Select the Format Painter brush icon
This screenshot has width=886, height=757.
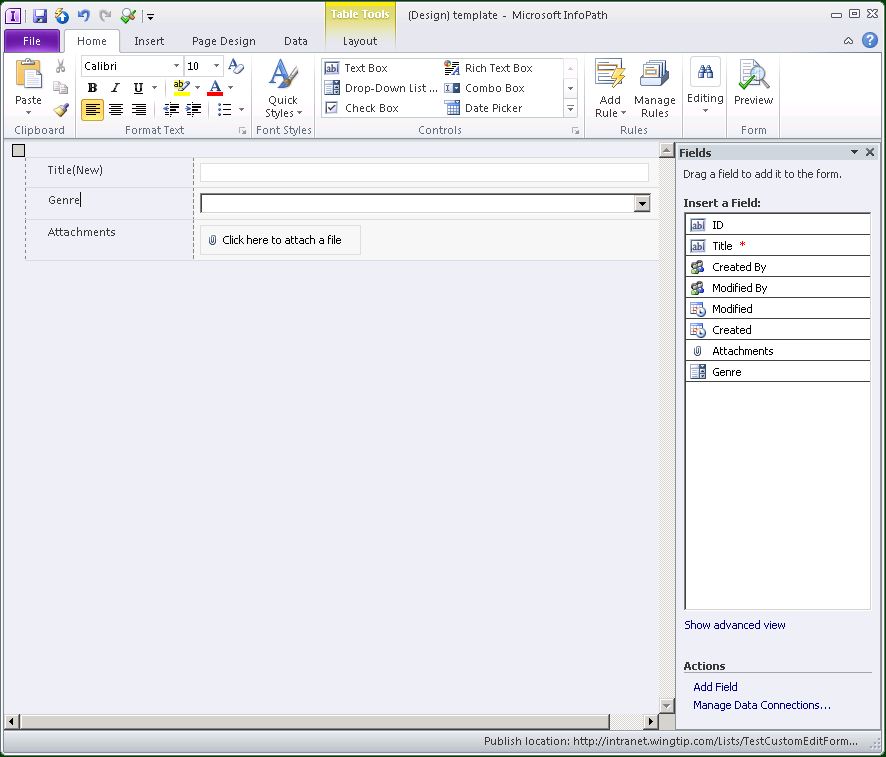[x=61, y=110]
